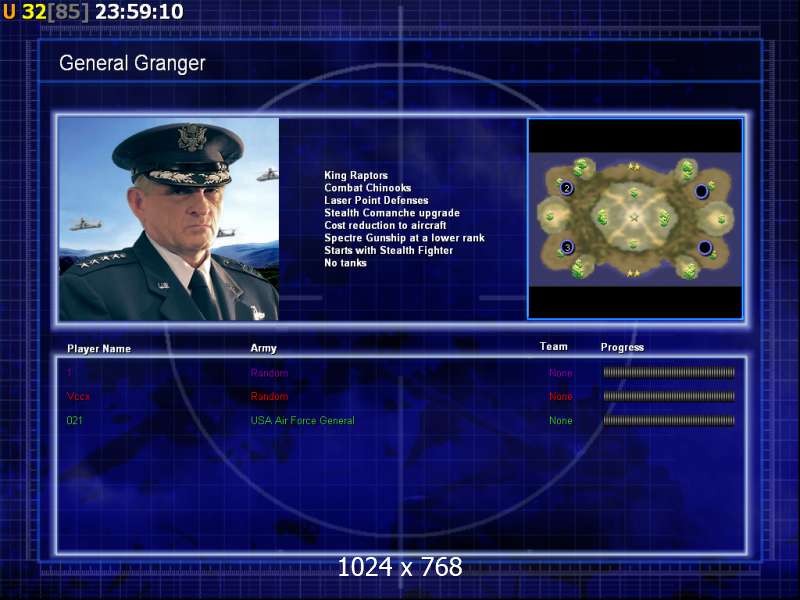Click the "King Raptors" feature line
The width and height of the screenshot is (800, 600).
click(x=356, y=176)
